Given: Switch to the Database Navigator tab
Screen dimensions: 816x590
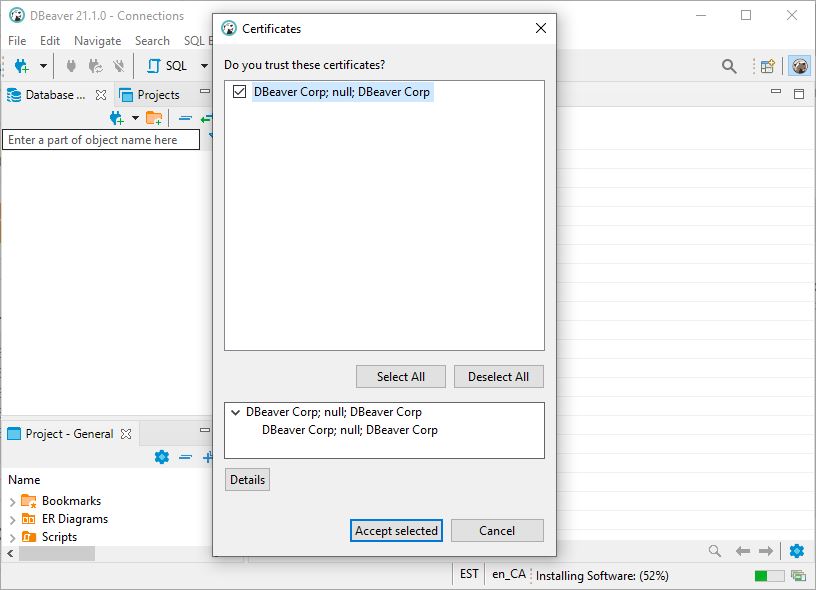Looking at the screenshot, I should tap(46, 95).
